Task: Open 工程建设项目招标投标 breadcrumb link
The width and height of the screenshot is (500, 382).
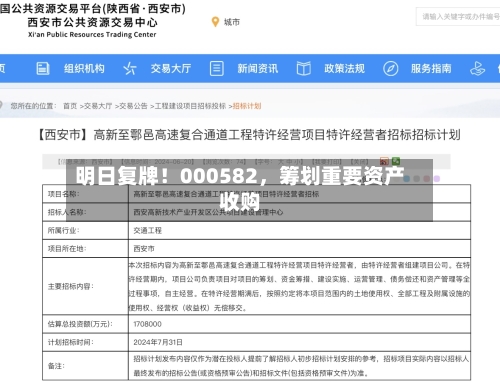Action: click(190, 106)
